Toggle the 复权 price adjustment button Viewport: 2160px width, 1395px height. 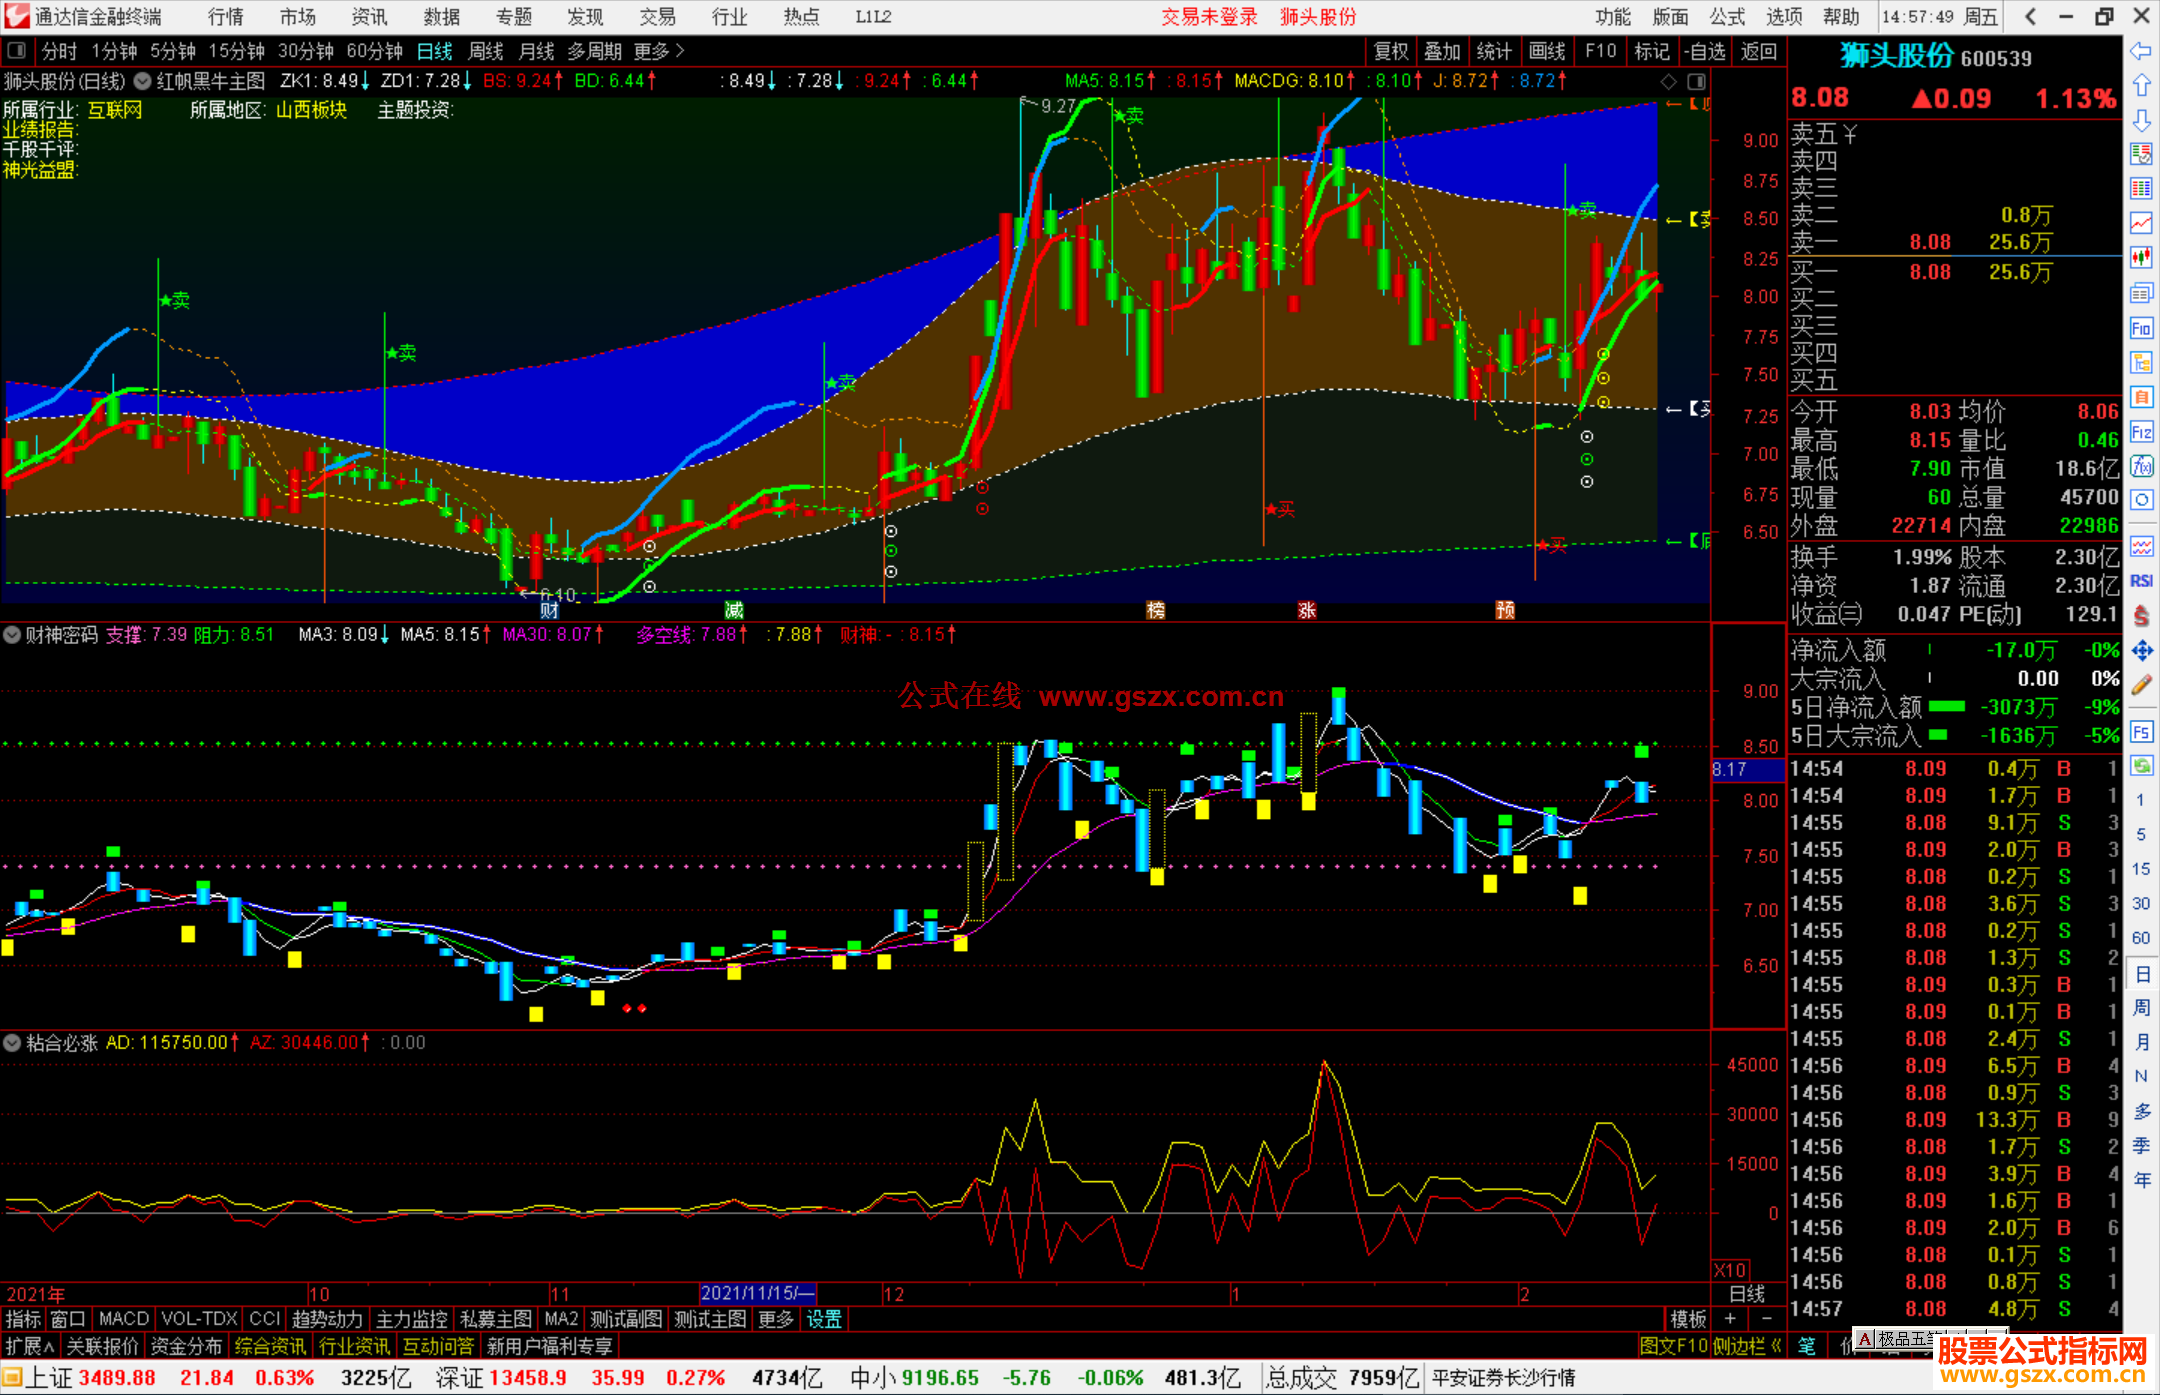(x=1391, y=51)
